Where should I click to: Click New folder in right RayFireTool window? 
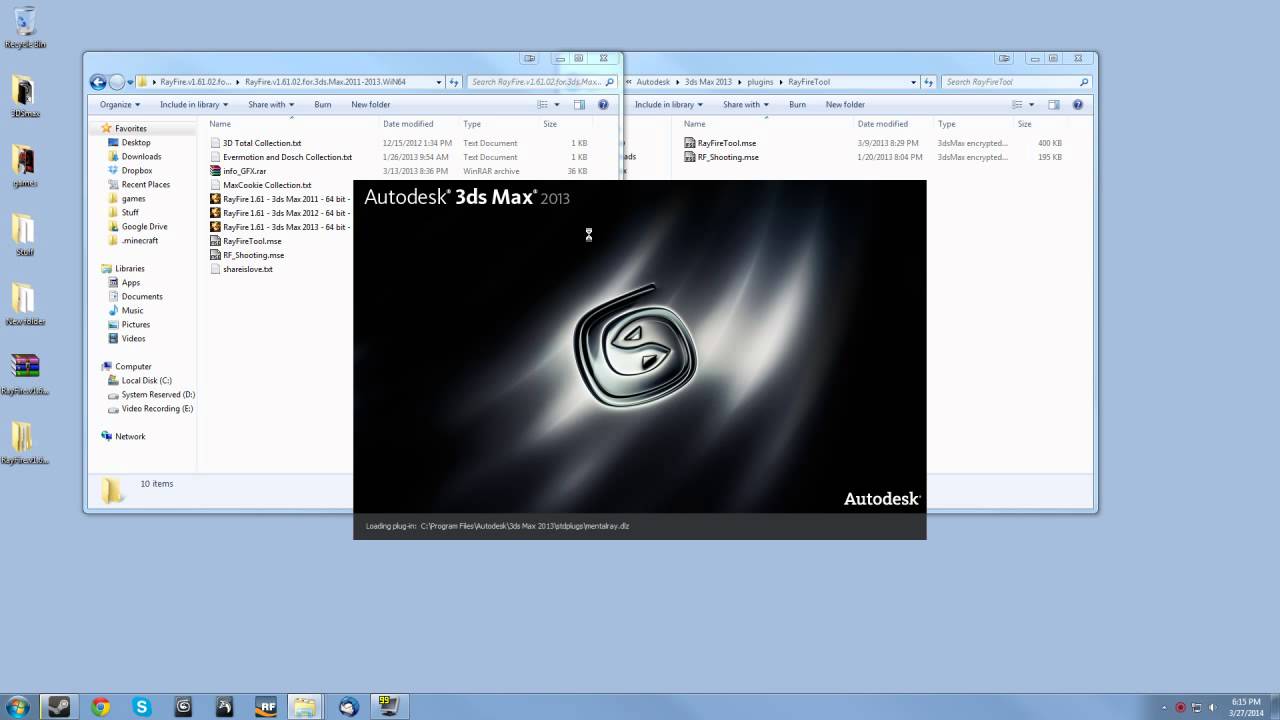click(x=845, y=104)
